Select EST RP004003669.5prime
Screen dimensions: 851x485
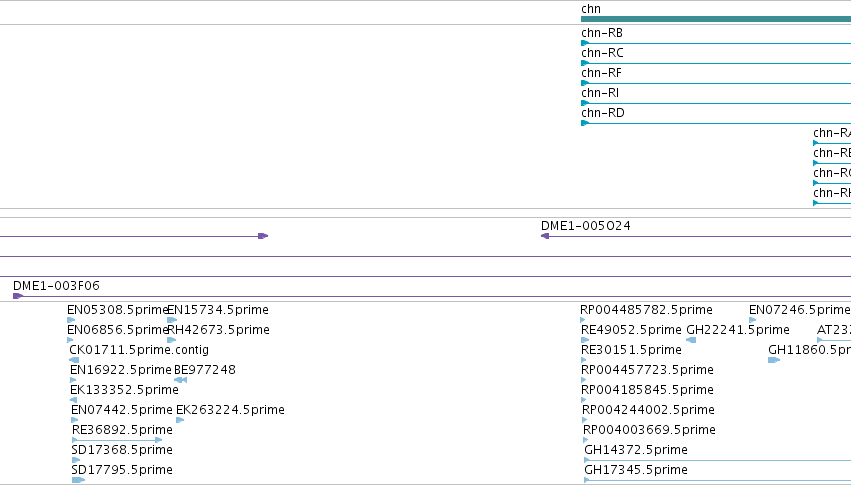(649, 430)
